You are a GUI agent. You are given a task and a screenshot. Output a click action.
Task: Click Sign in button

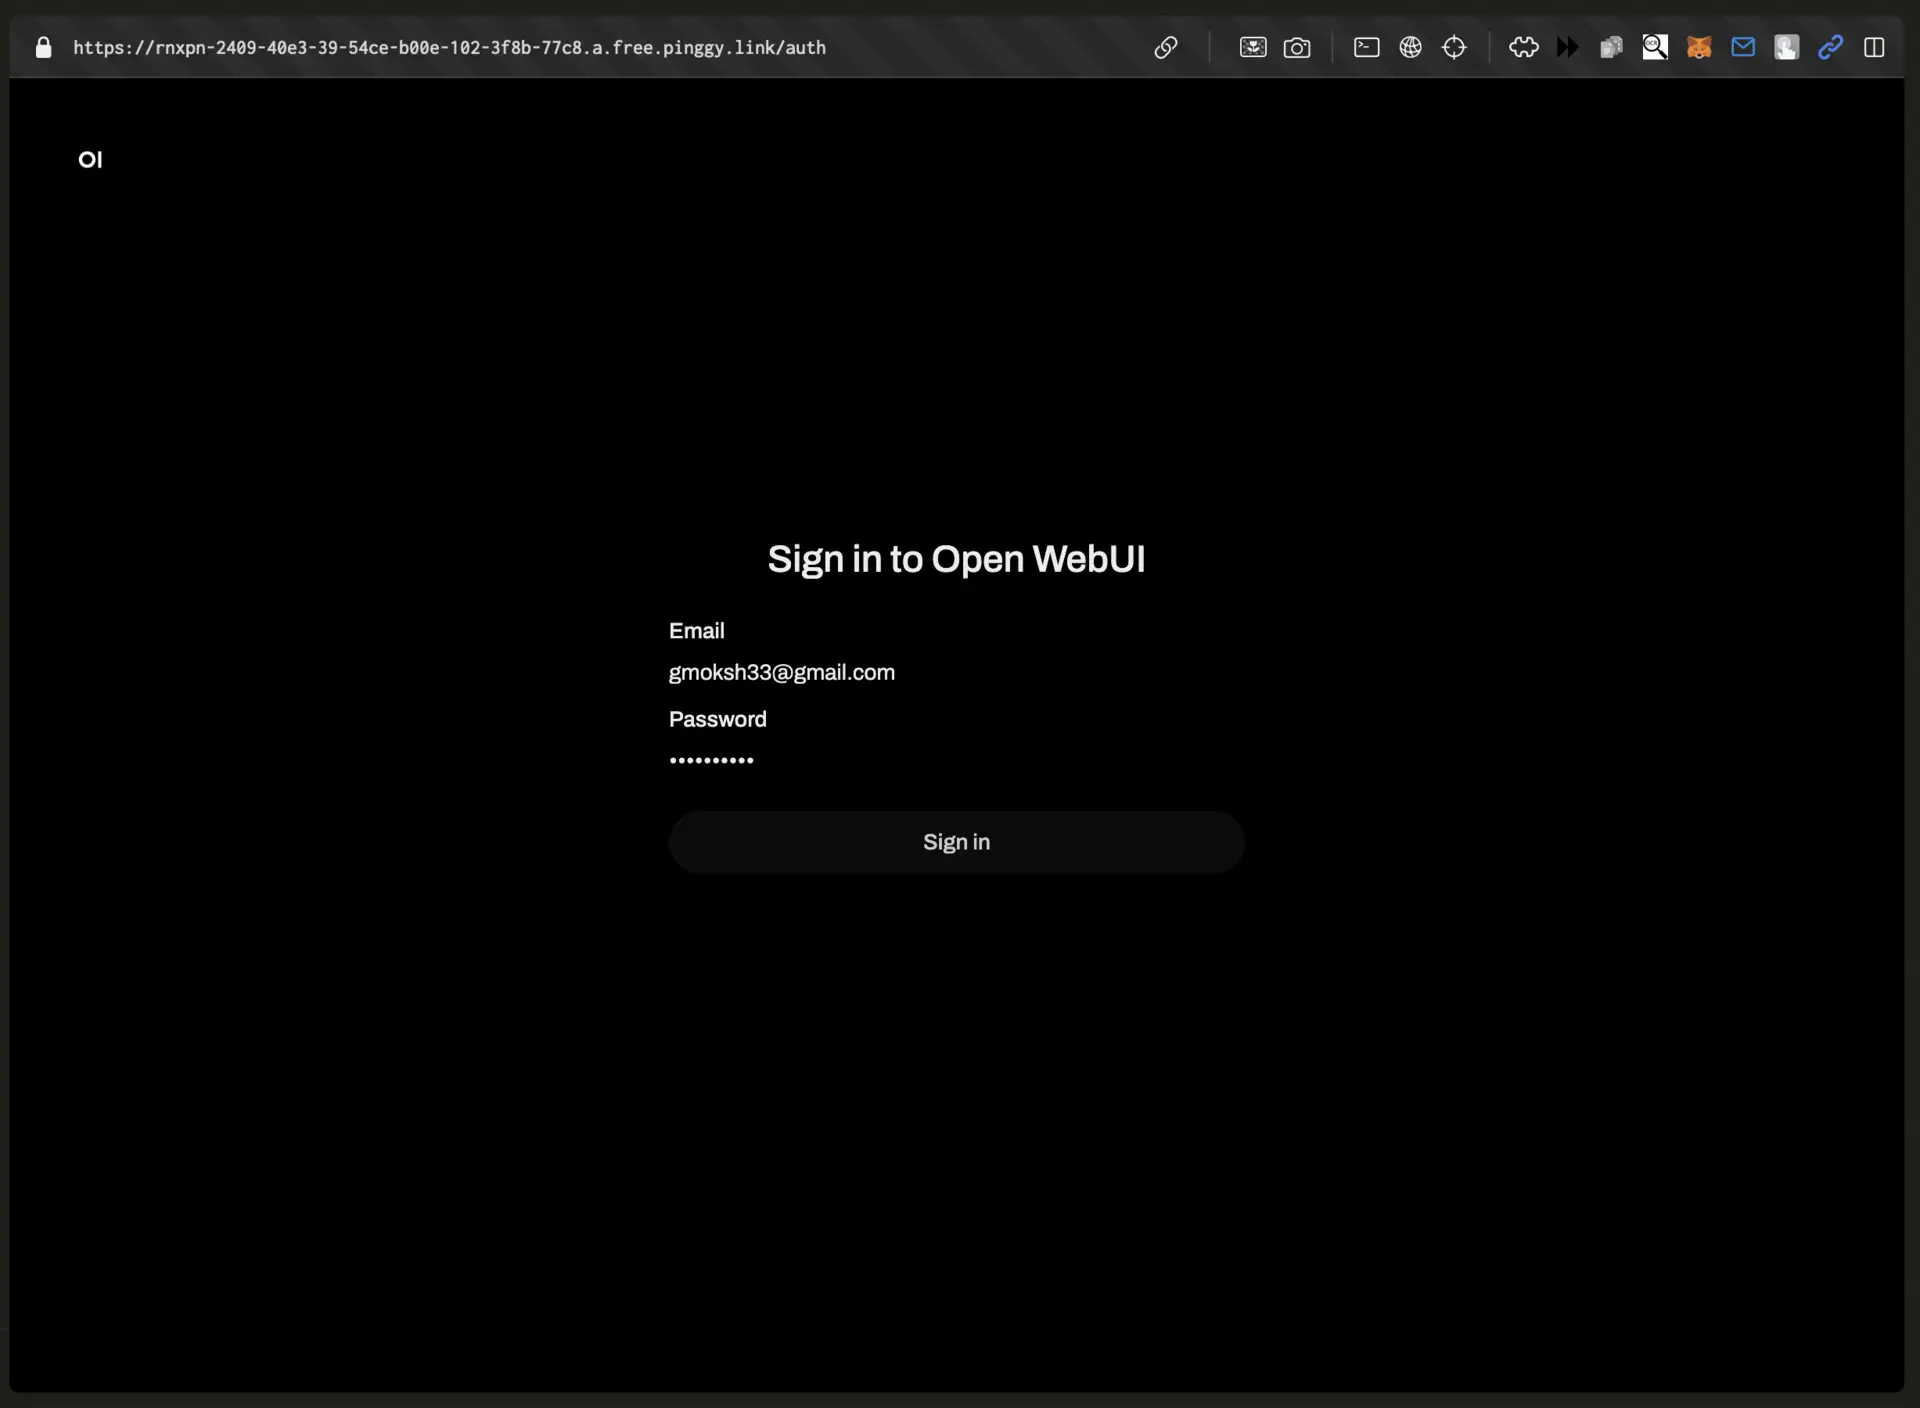tap(957, 842)
